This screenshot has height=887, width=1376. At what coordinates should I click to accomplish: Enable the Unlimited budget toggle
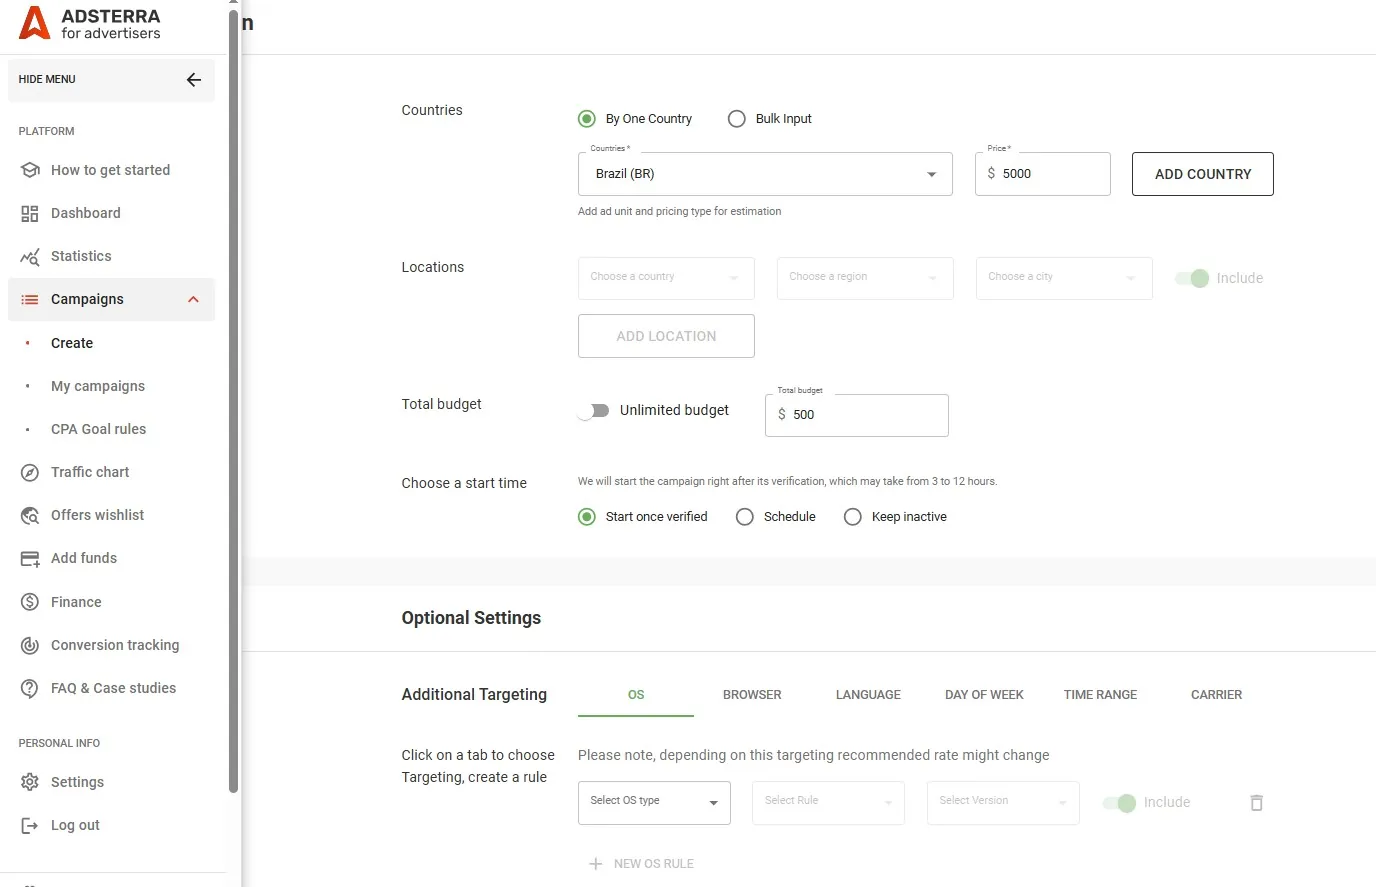[x=594, y=411]
